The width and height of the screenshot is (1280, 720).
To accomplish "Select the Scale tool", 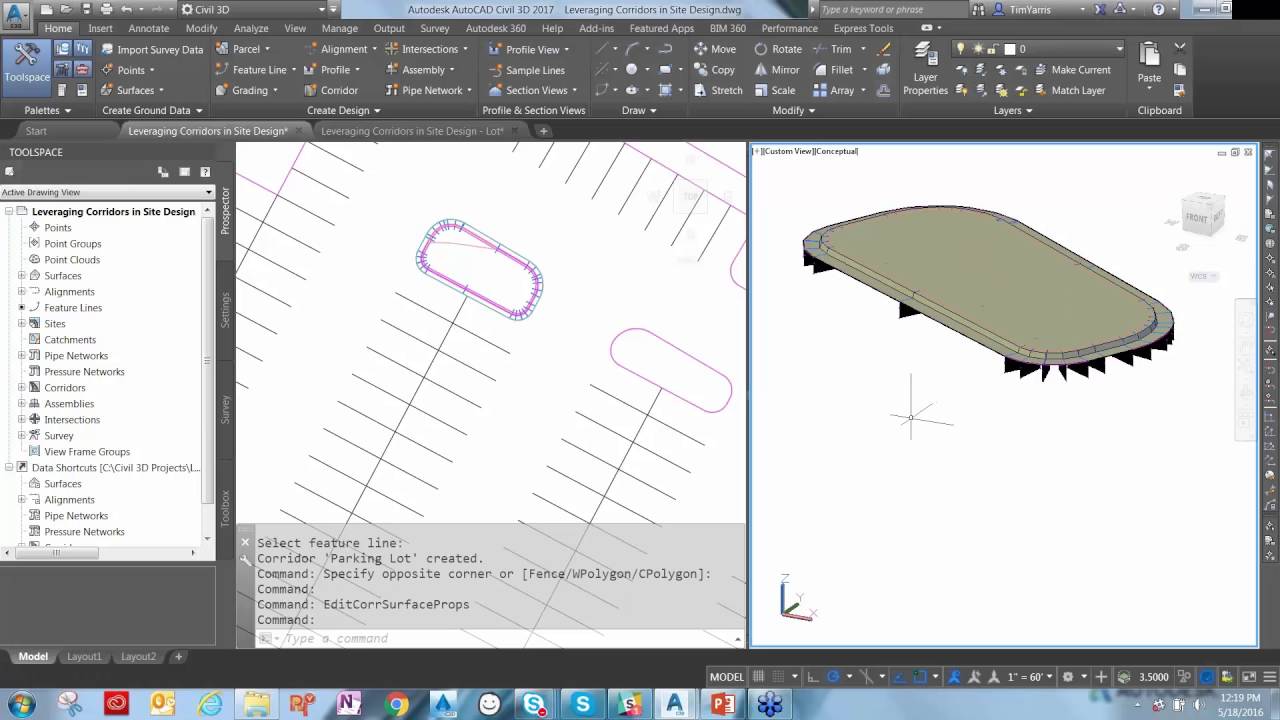I will pyautogui.click(x=775, y=90).
